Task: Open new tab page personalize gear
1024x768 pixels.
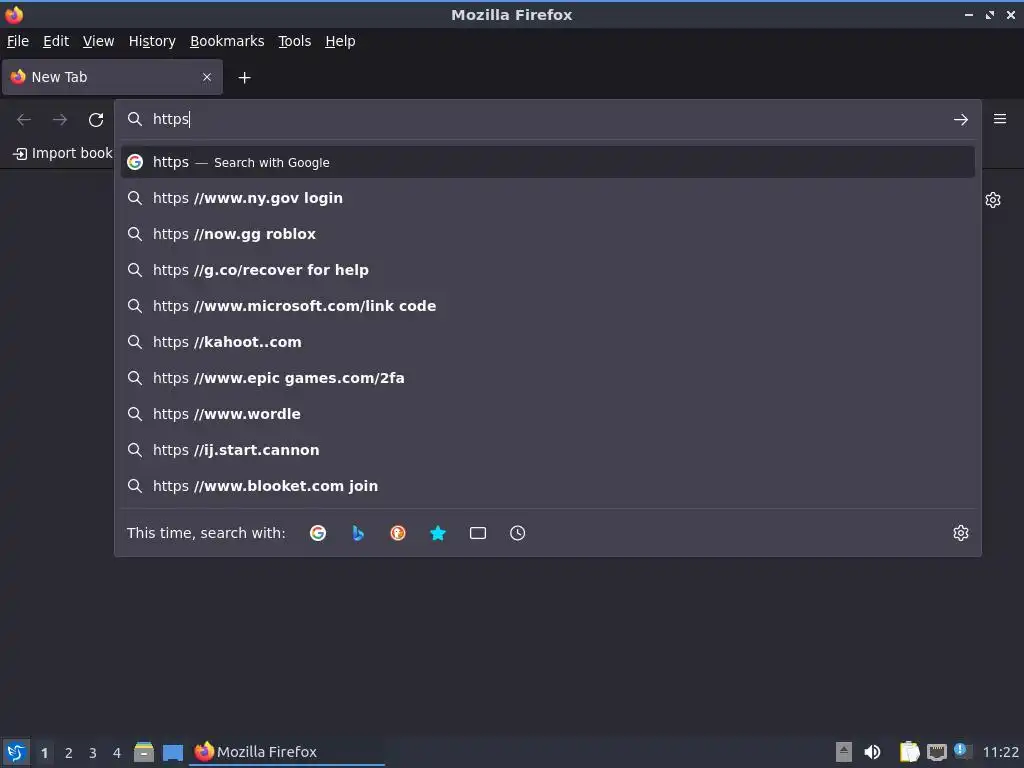Action: click(993, 200)
